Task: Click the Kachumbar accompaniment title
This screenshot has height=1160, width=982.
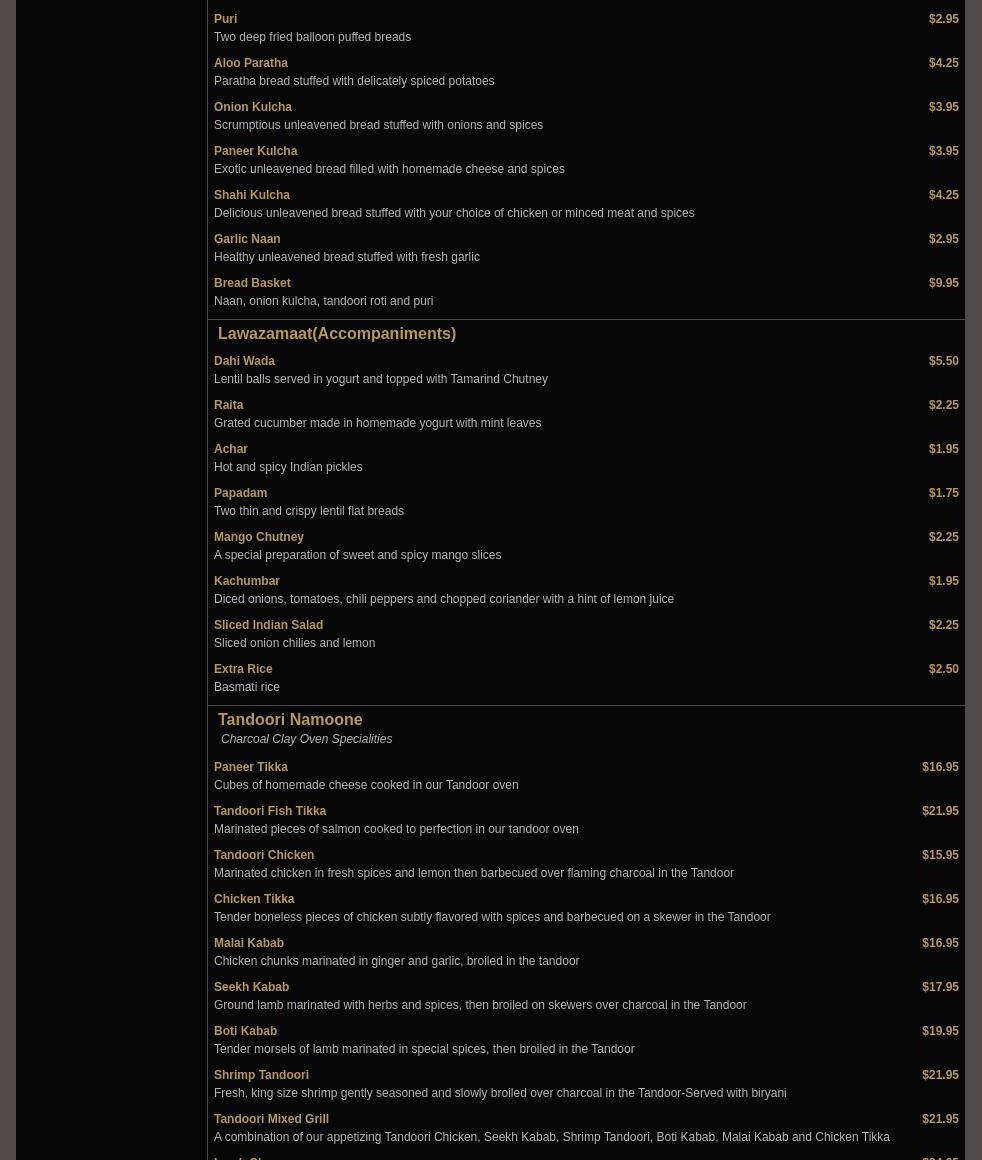Action: point(246,581)
